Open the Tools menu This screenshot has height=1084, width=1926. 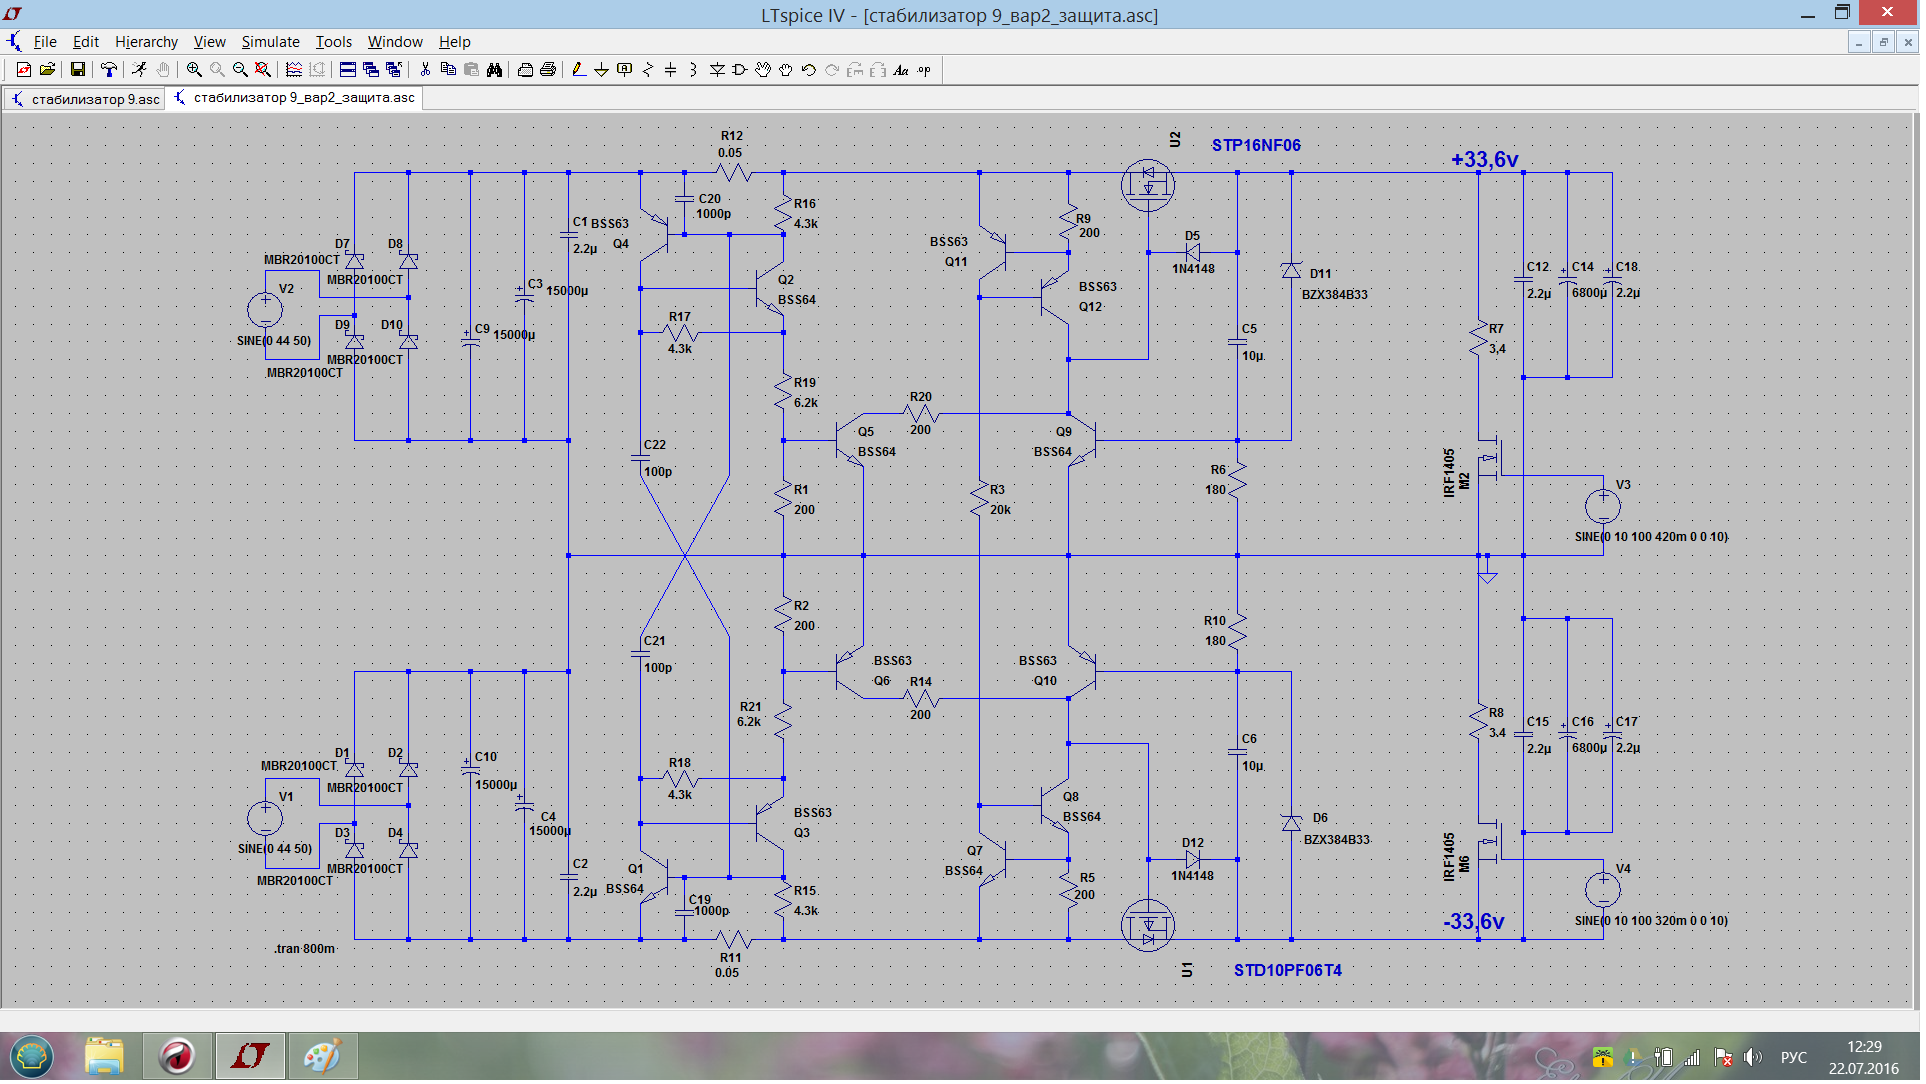pyautogui.click(x=334, y=42)
